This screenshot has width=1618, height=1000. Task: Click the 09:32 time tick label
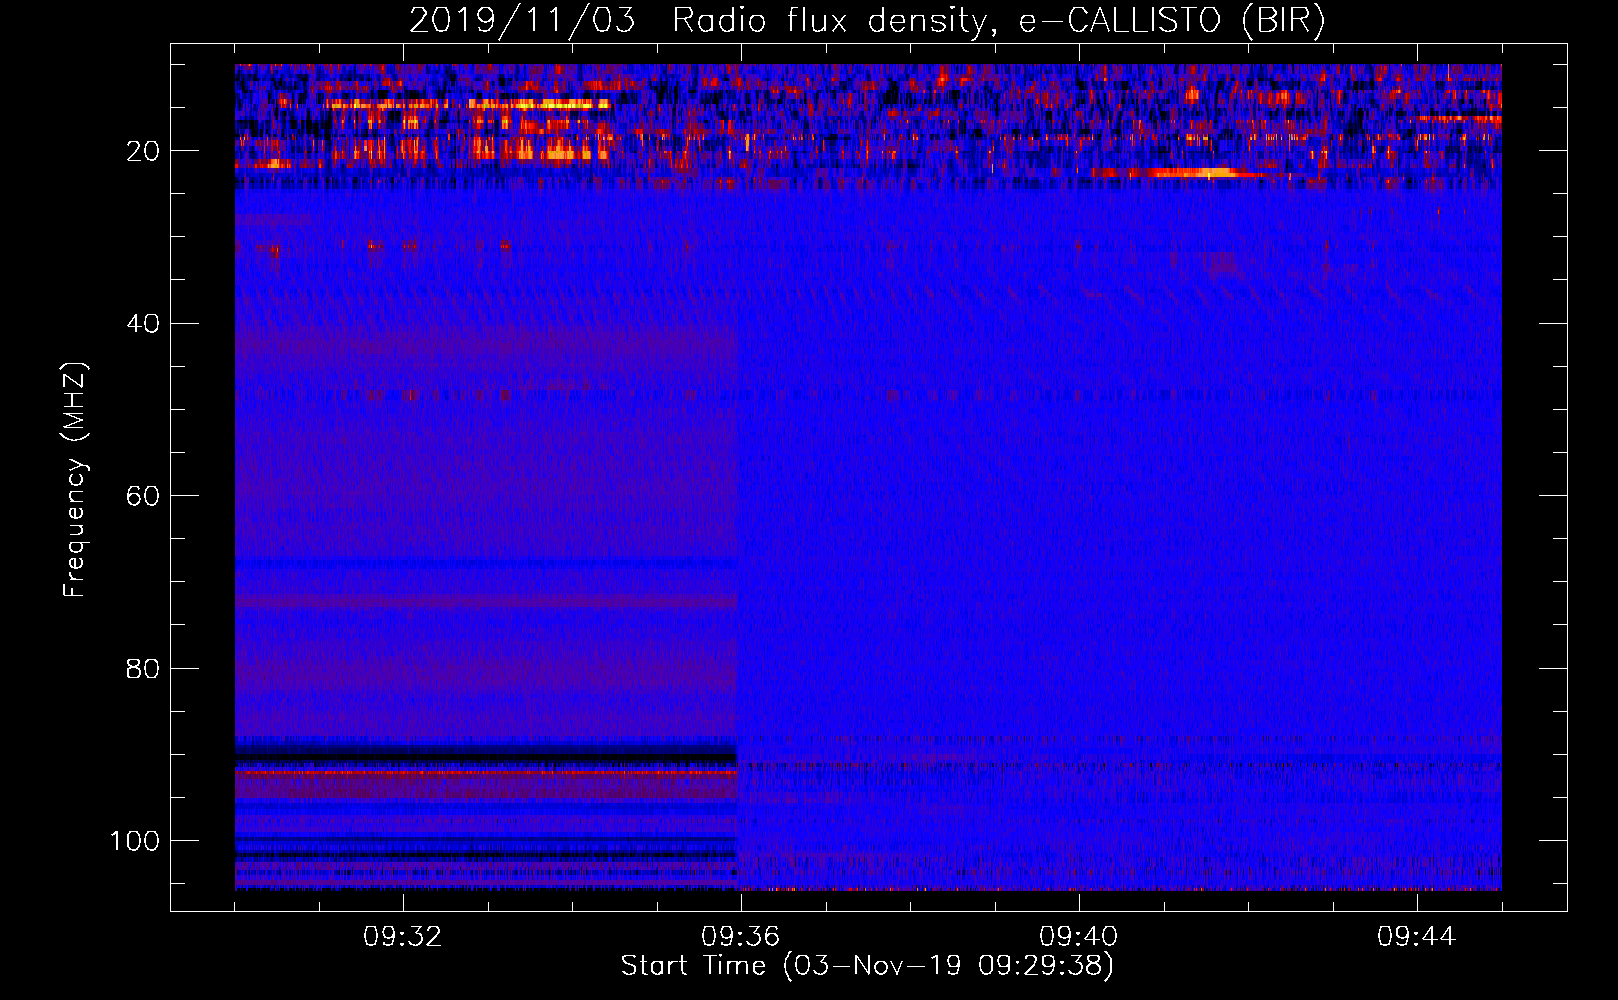(403, 937)
